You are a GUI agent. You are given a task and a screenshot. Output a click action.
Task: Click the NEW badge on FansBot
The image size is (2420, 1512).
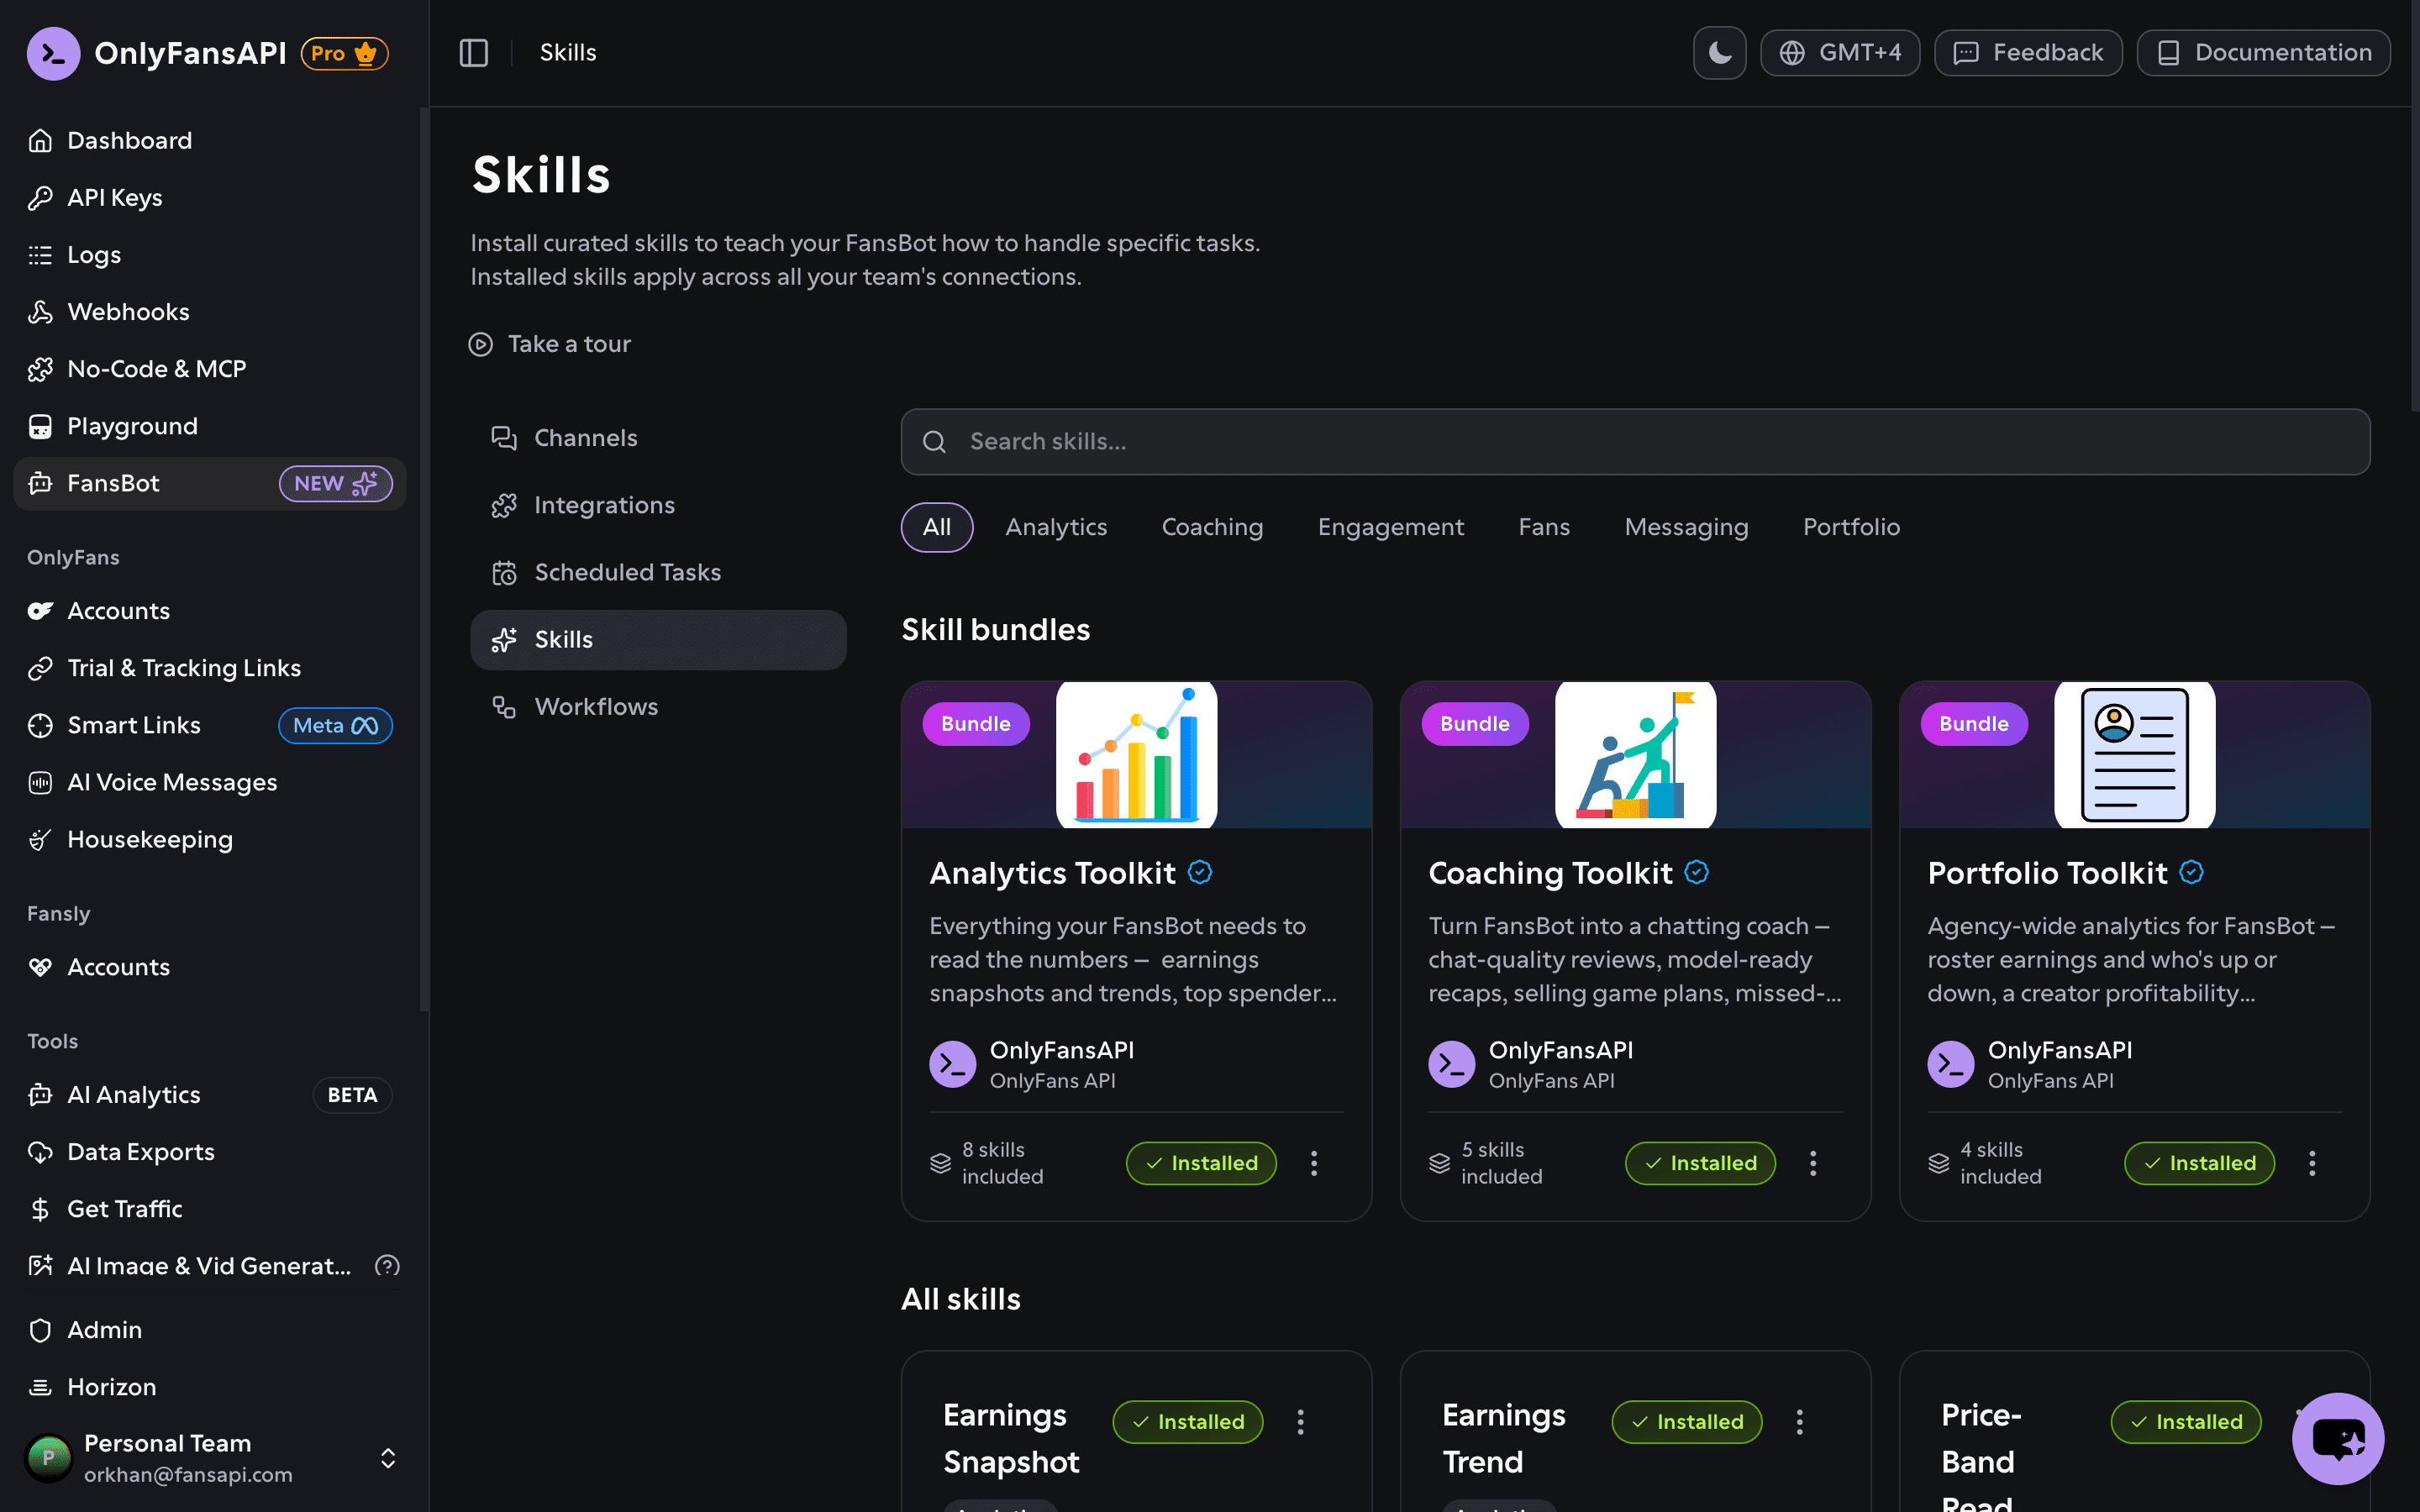click(335, 484)
